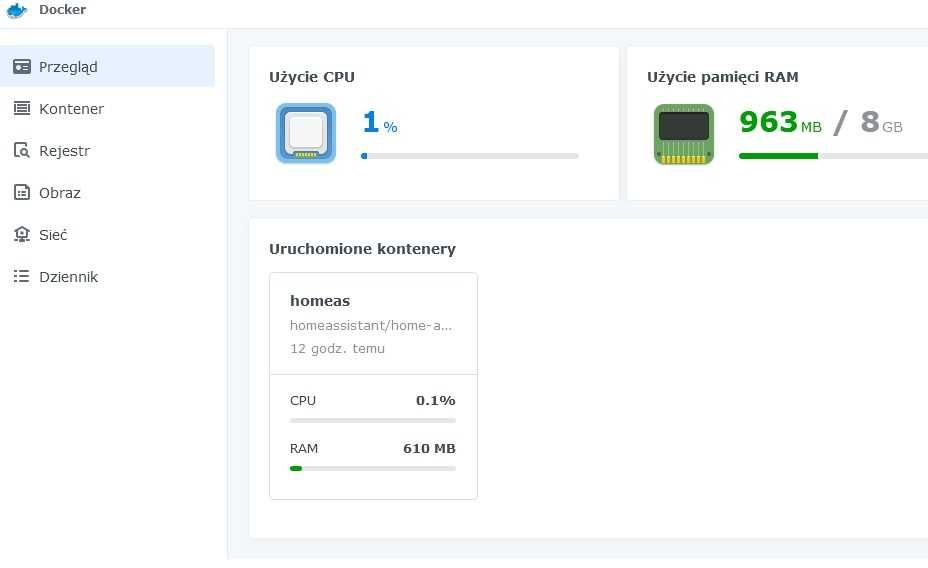Click the homeassistant image name text
Screen dimensions: 928x568
[x=371, y=325]
